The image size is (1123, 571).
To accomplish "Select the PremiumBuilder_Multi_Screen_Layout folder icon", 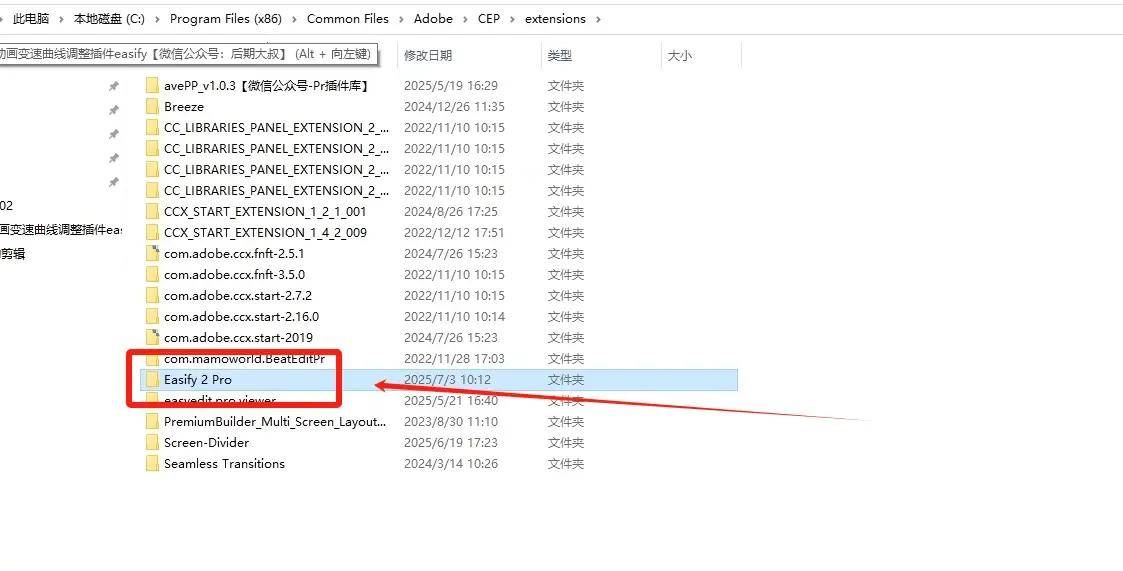I will coord(152,421).
